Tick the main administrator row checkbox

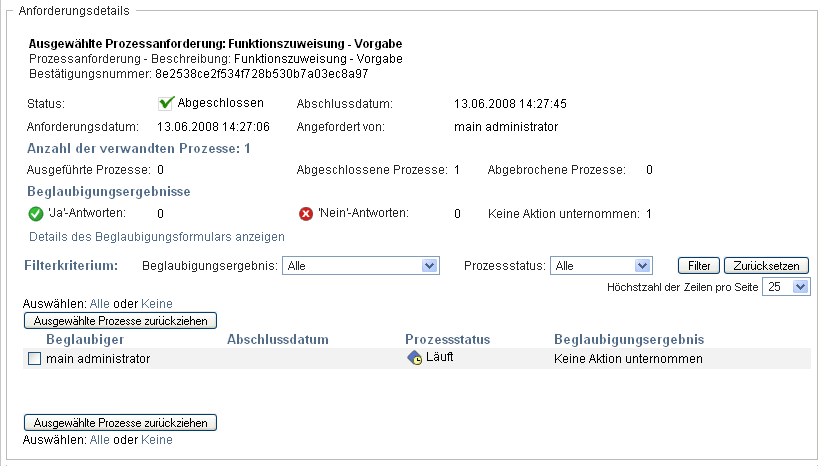click(x=35, y=359)
